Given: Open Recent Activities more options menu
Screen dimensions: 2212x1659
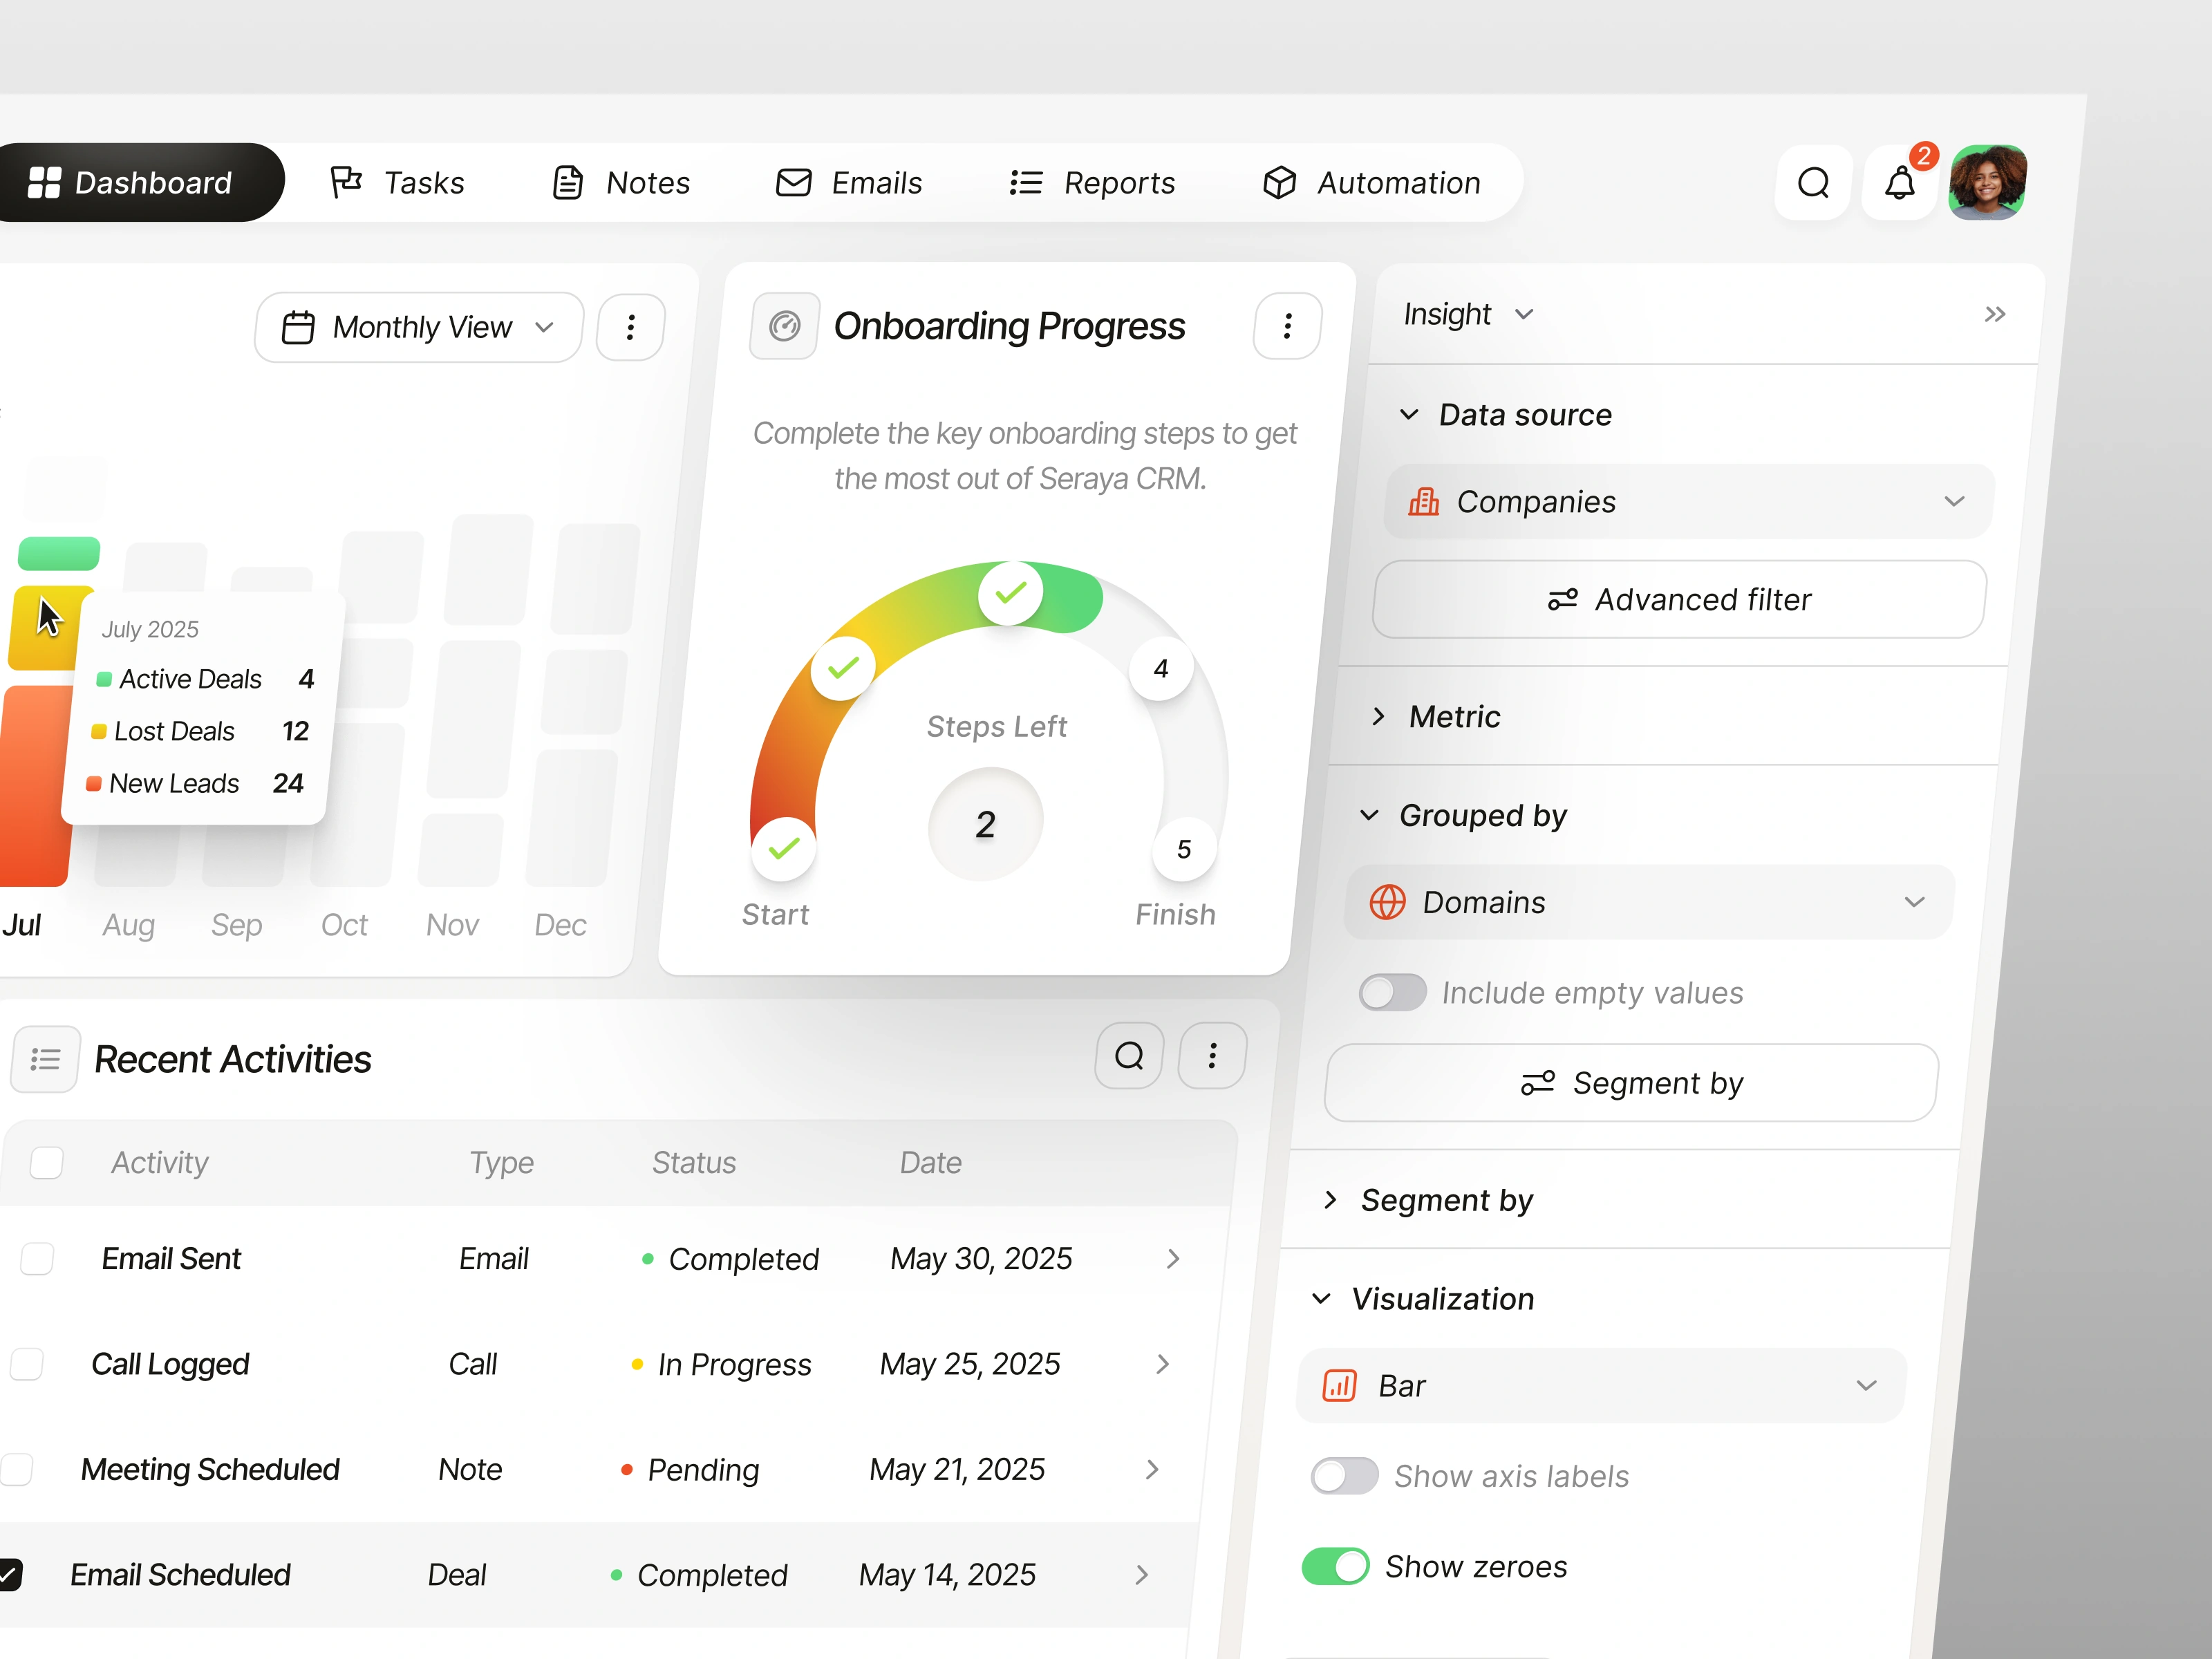Looking at the screenshot, I should click(1212, 1055).
